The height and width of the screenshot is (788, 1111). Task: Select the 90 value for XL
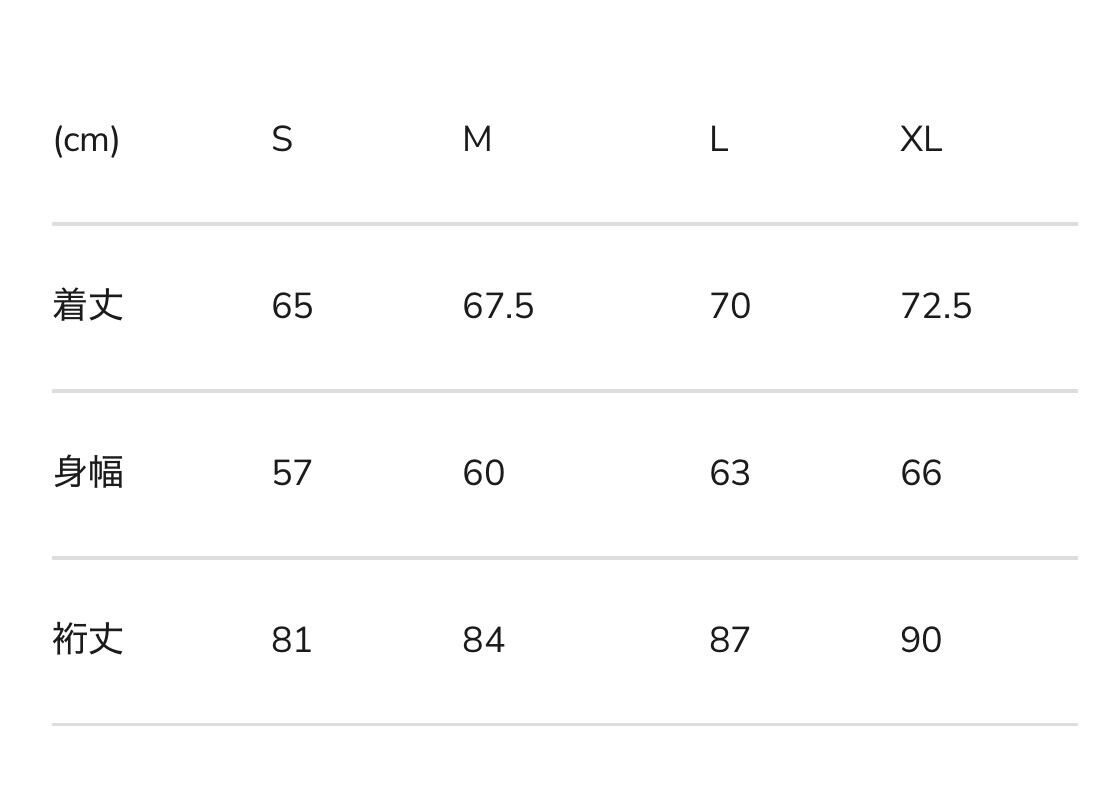pos(921,640)
